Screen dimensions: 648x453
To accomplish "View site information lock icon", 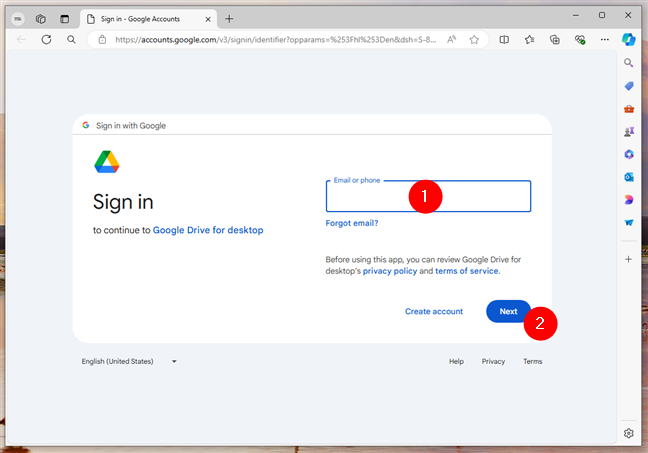I will pos(102,40).
